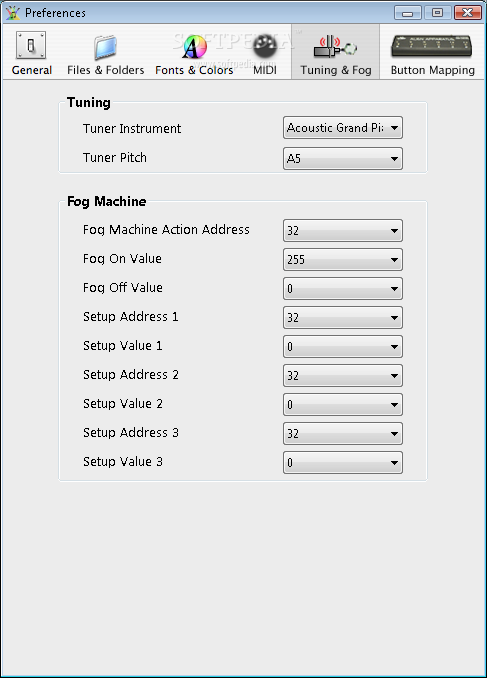Open Fog Machine Action Address dropdown

(343, 230)
